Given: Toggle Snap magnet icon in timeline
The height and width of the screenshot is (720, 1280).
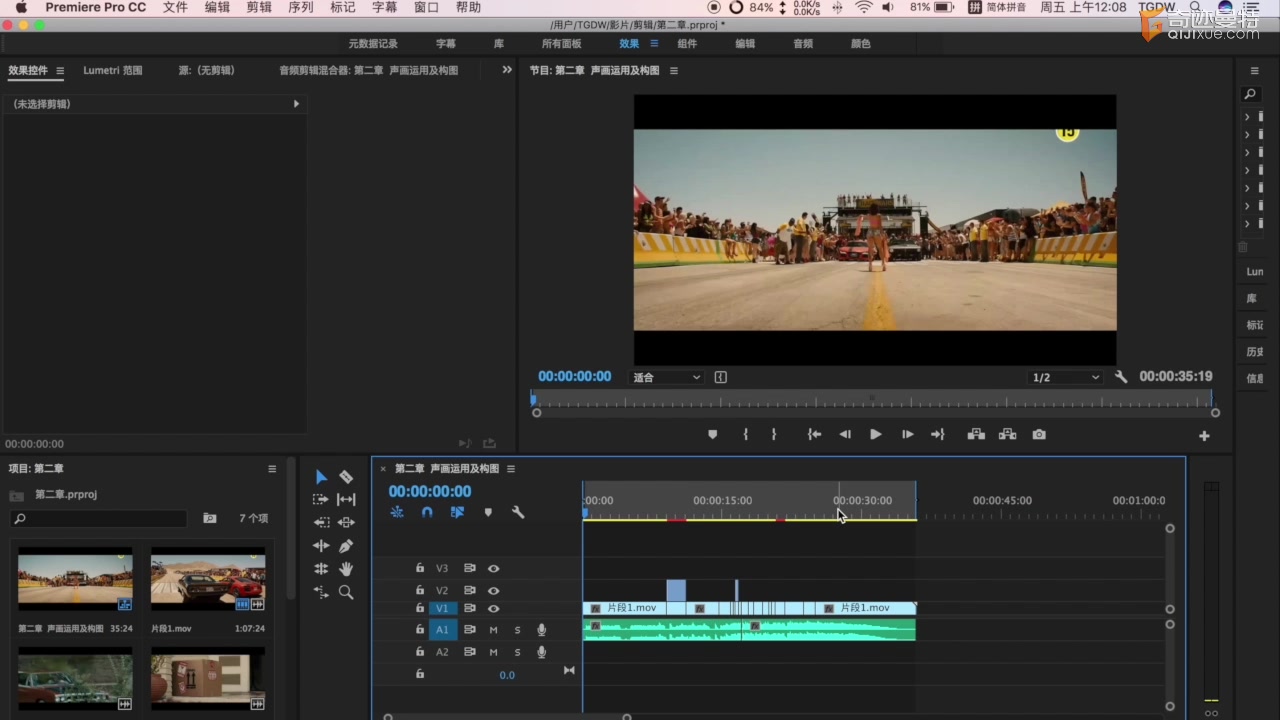Looking at the screenshot, I should coord(427,512).
